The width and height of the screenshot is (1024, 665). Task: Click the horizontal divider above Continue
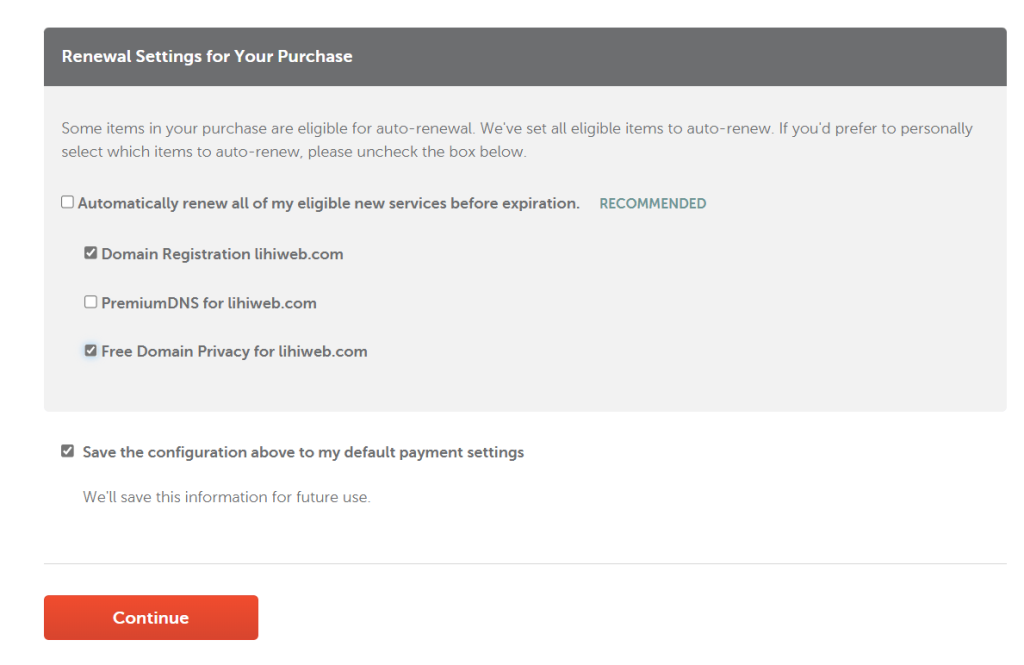click(x=525, y=564)
